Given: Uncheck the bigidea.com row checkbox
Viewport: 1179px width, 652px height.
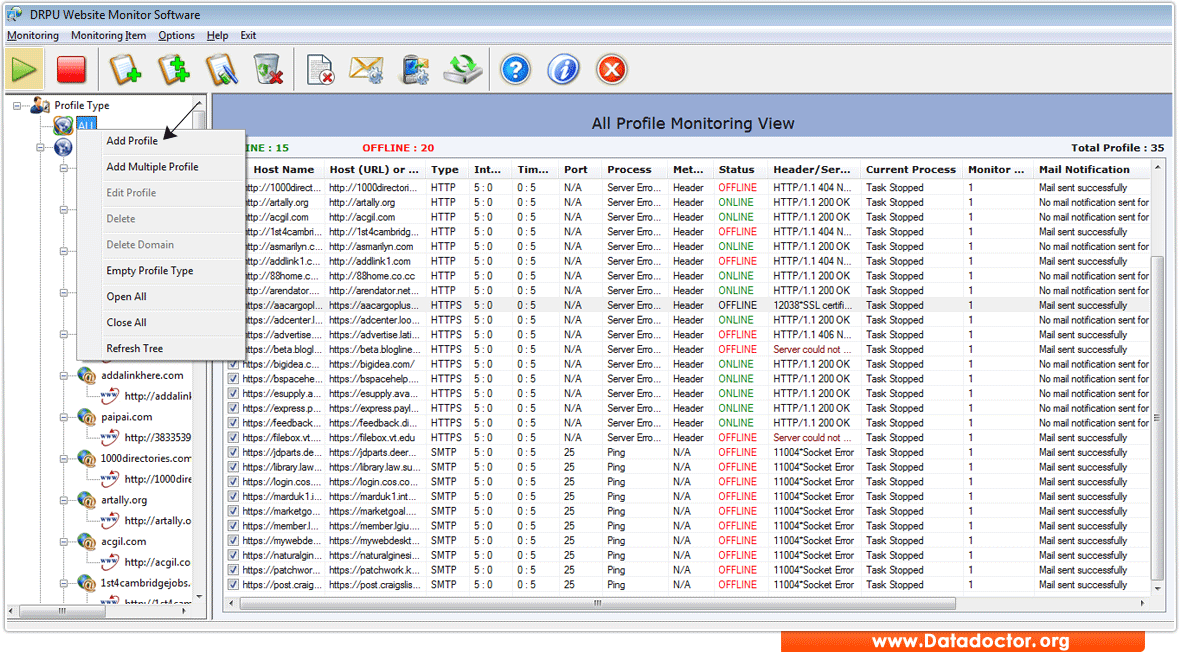Looking at the screenshot, I should (233, 364).
